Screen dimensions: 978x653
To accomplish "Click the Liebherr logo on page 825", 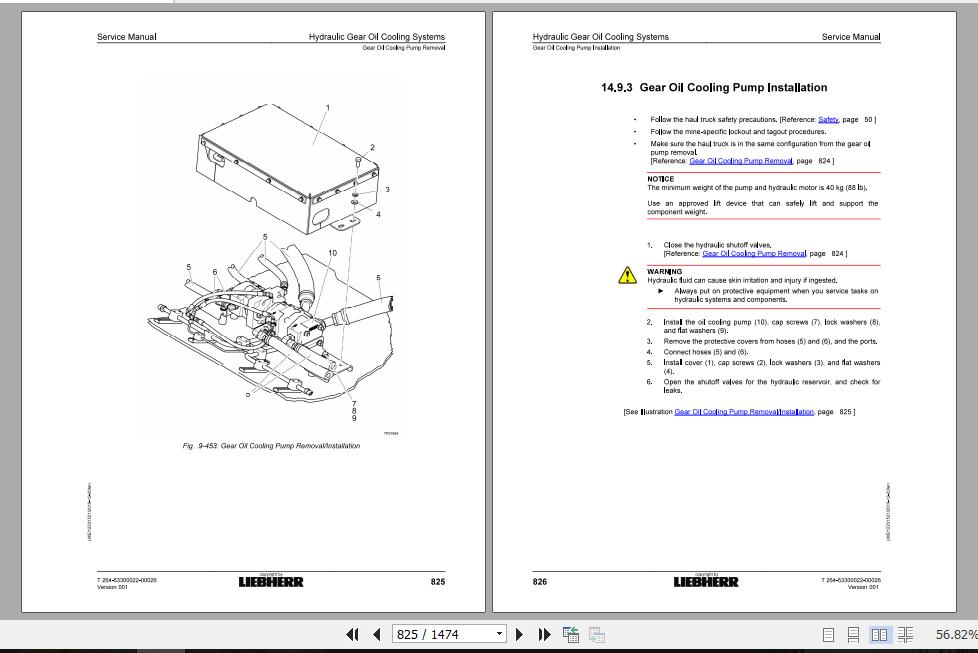I will 271,581.
